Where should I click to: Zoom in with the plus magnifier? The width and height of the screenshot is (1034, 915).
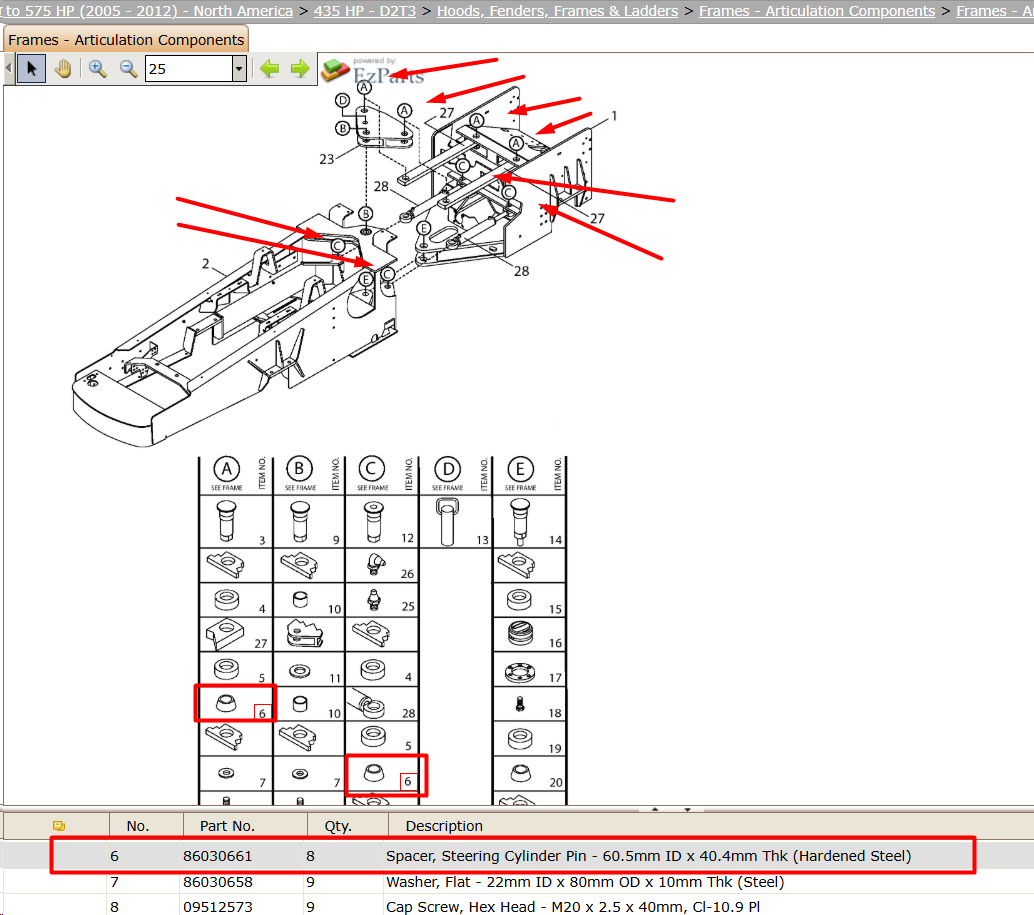(98, 69)
